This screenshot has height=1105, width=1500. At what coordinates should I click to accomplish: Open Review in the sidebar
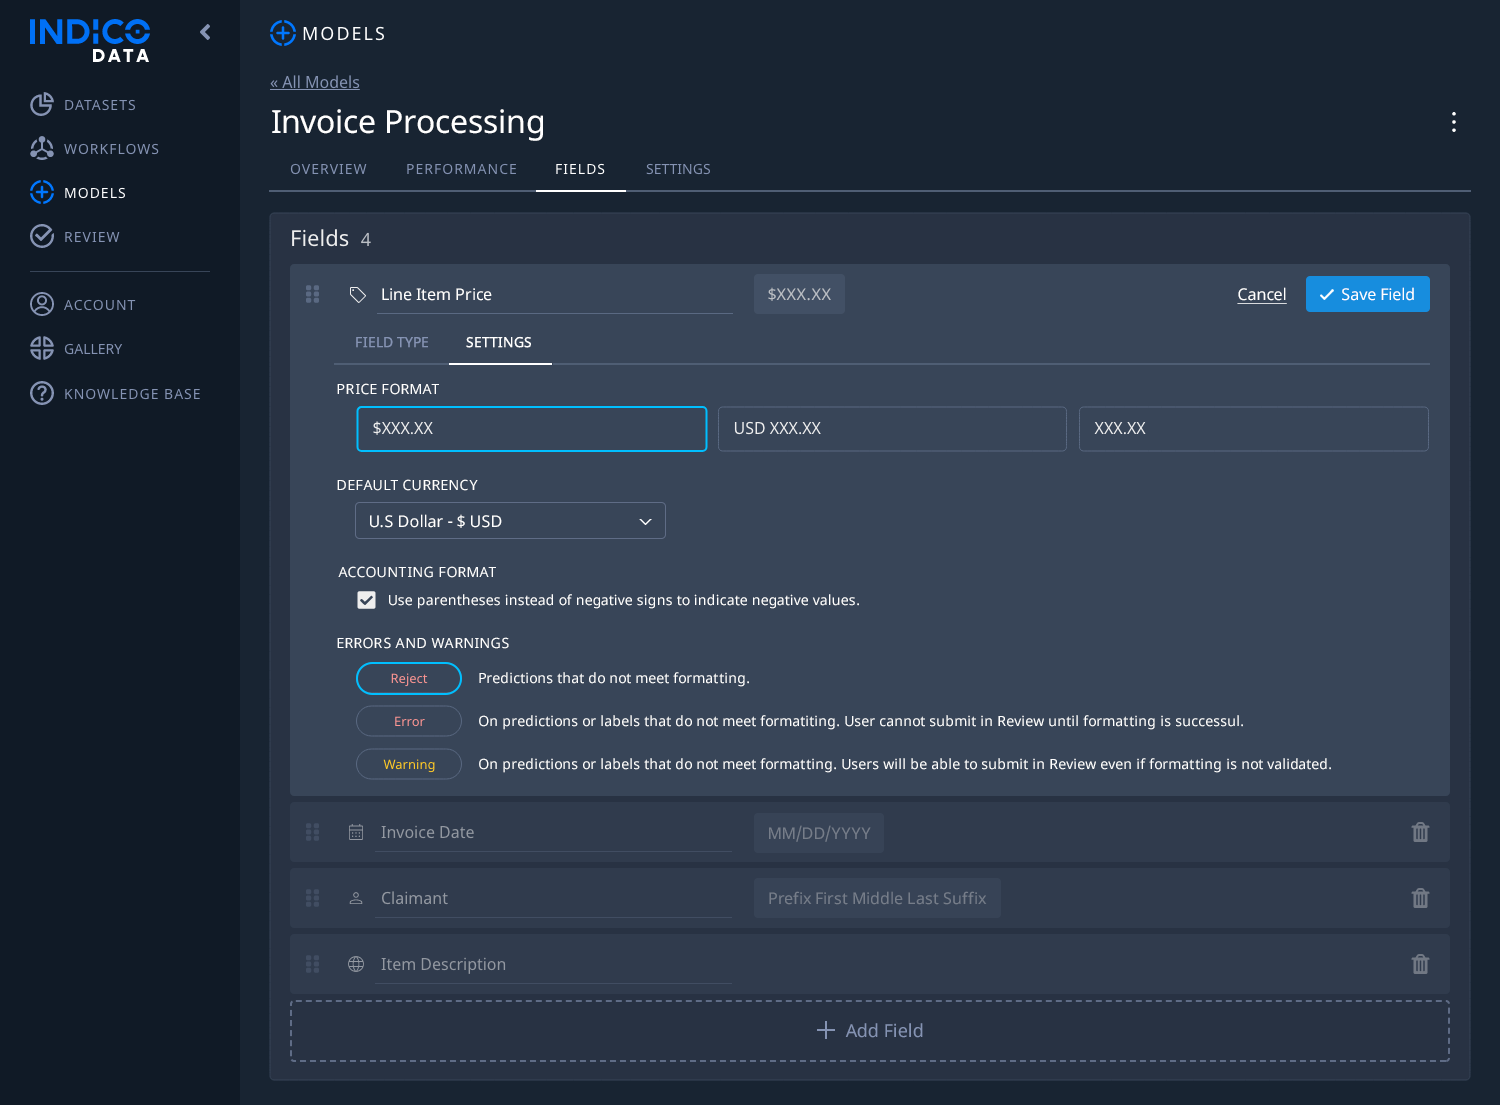(x=75, y=237)
